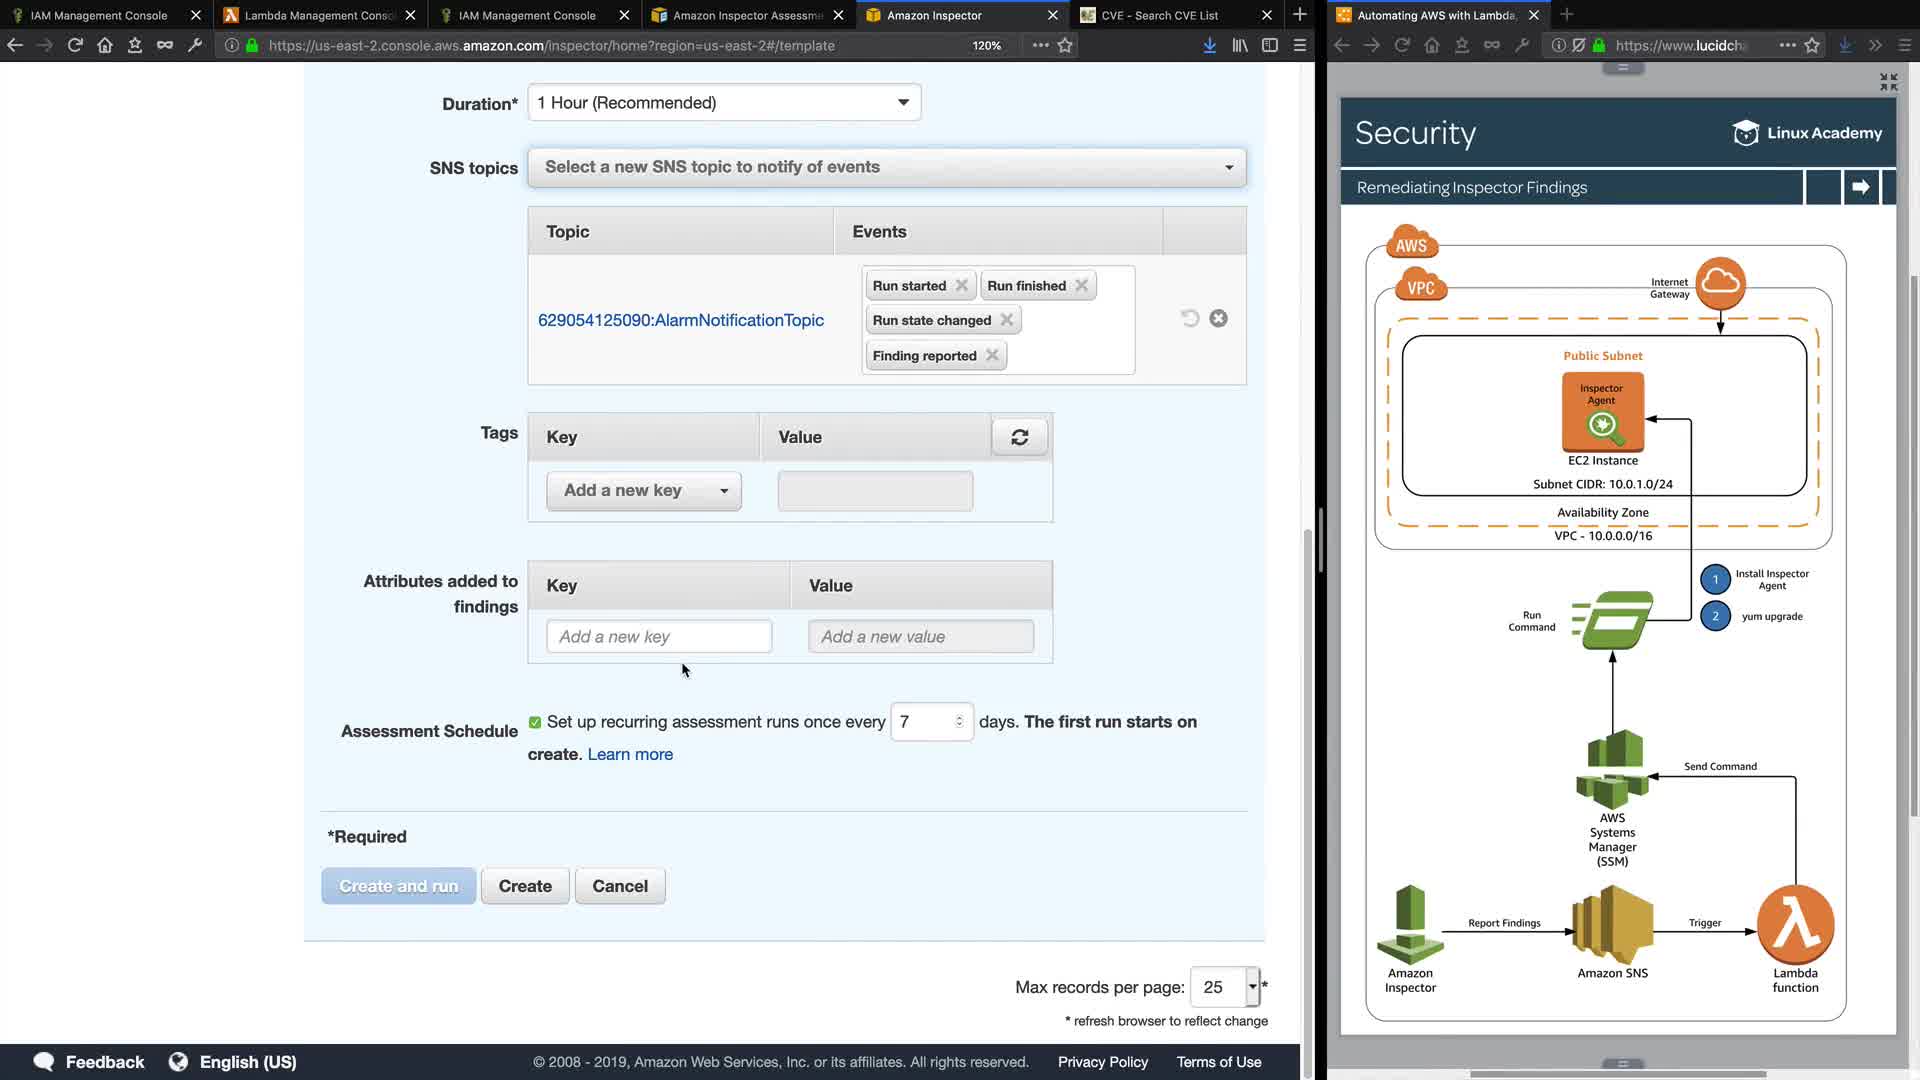Refresh the Tags key list
Image resolution: width=1920 pixels, height=1080 pixels.
pos(1019,437)
